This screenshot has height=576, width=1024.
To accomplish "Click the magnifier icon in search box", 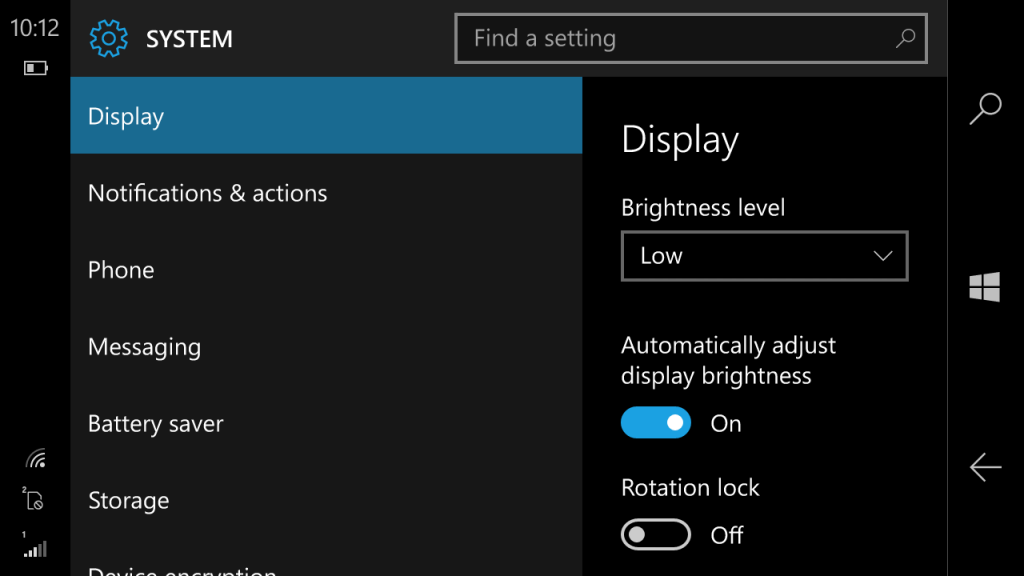I will 905,38.
